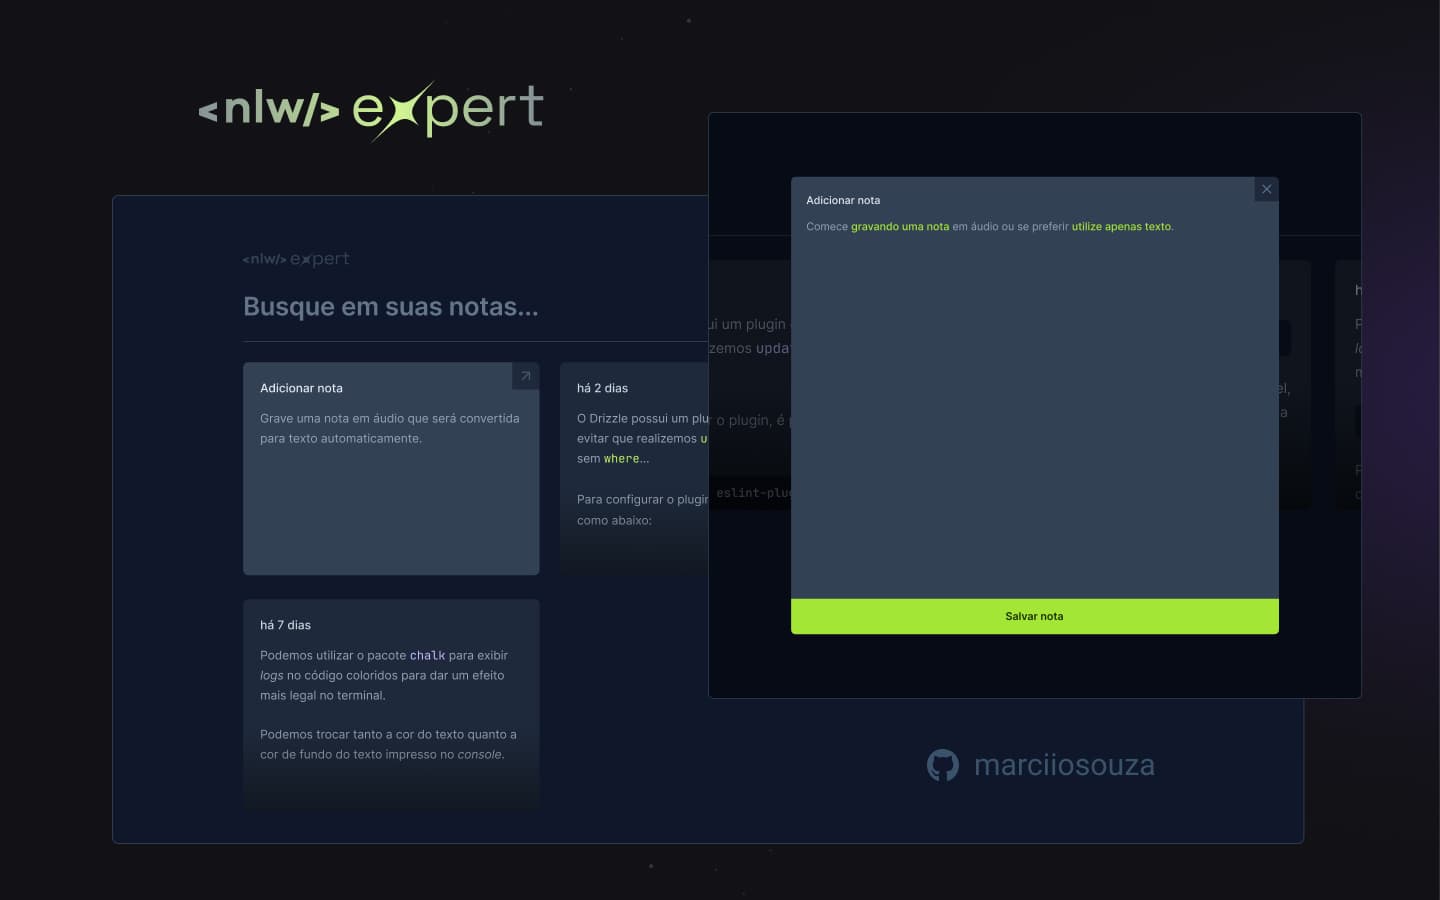The image size is (1440, 900).
Task: Click the Adicionar nota dialog title
Action: pos(842,200)
